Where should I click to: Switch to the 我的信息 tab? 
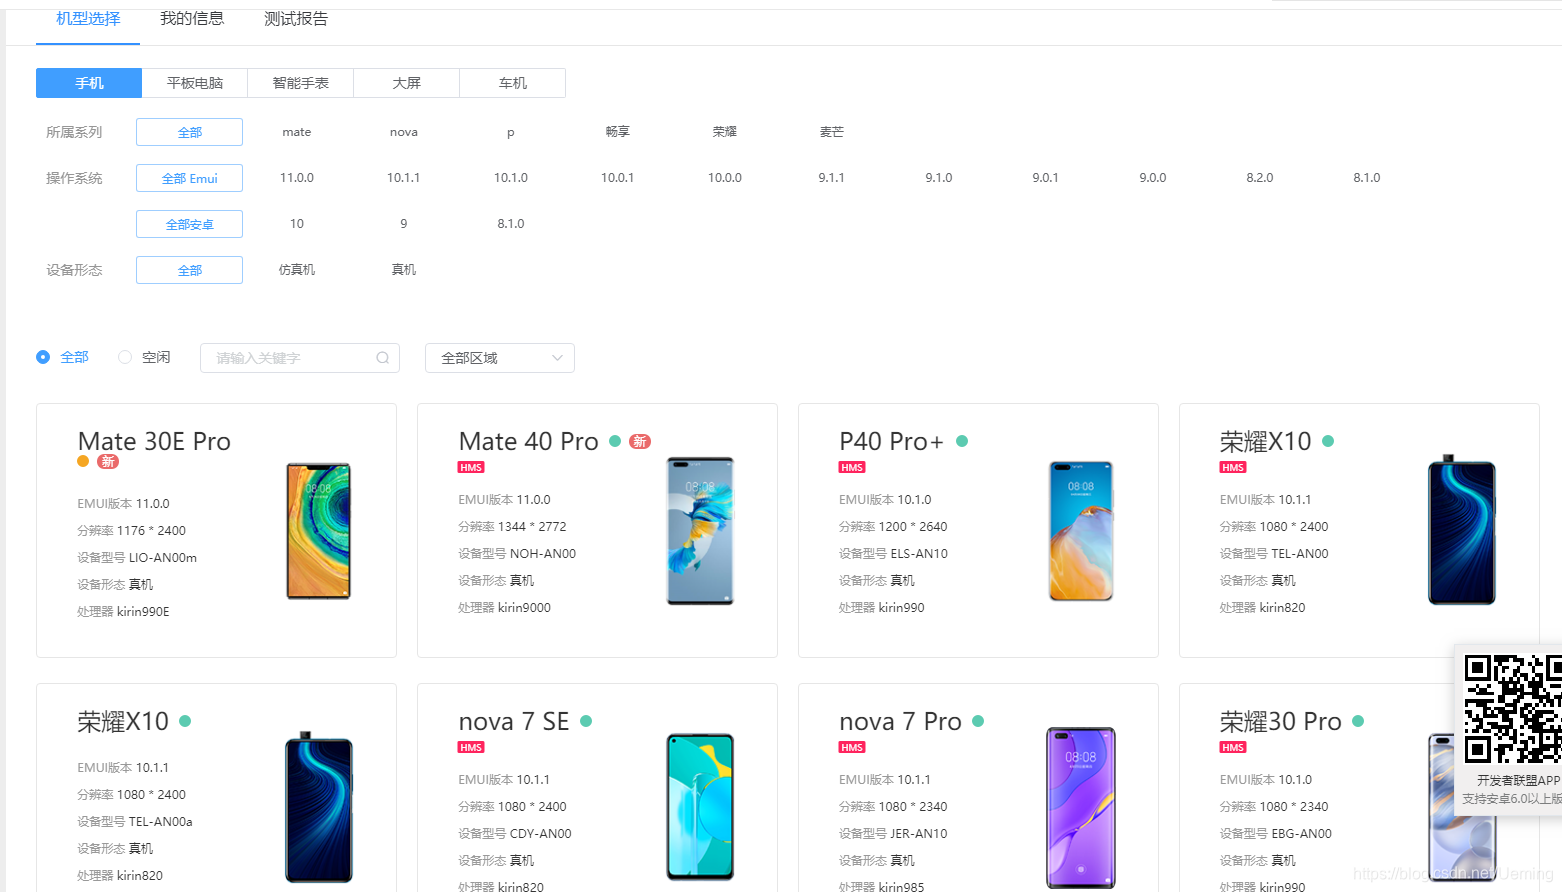192,19
